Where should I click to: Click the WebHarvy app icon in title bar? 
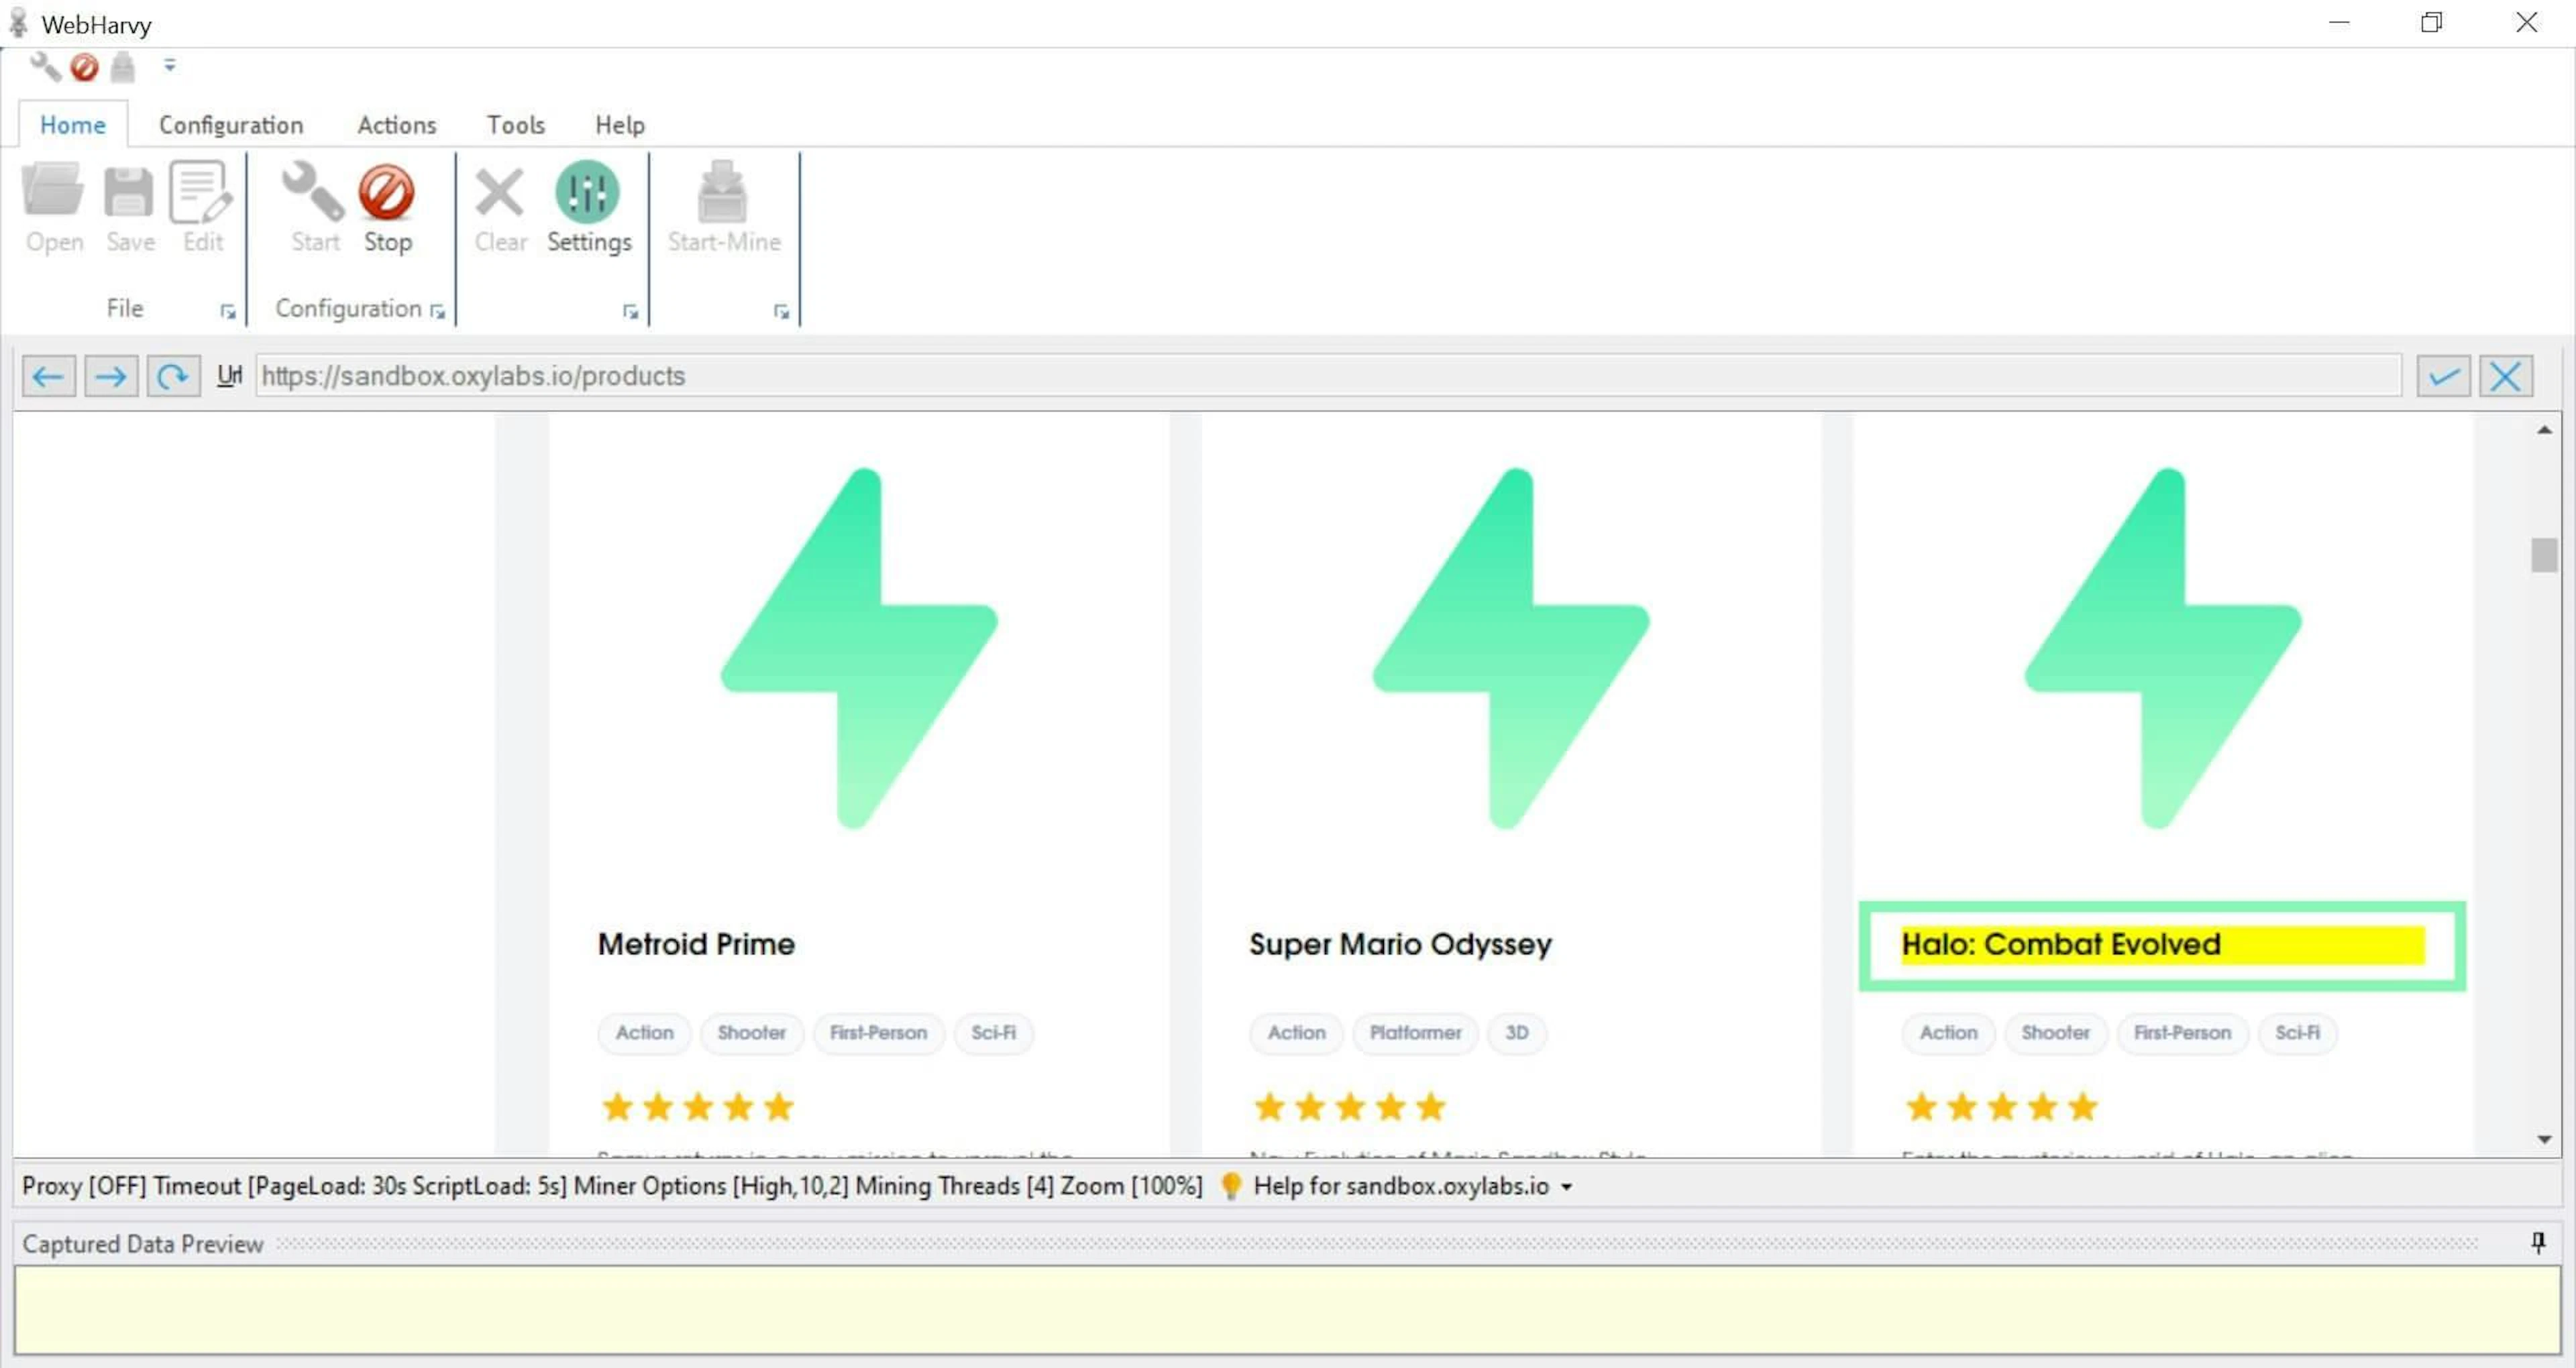click(x=18, y=22)
